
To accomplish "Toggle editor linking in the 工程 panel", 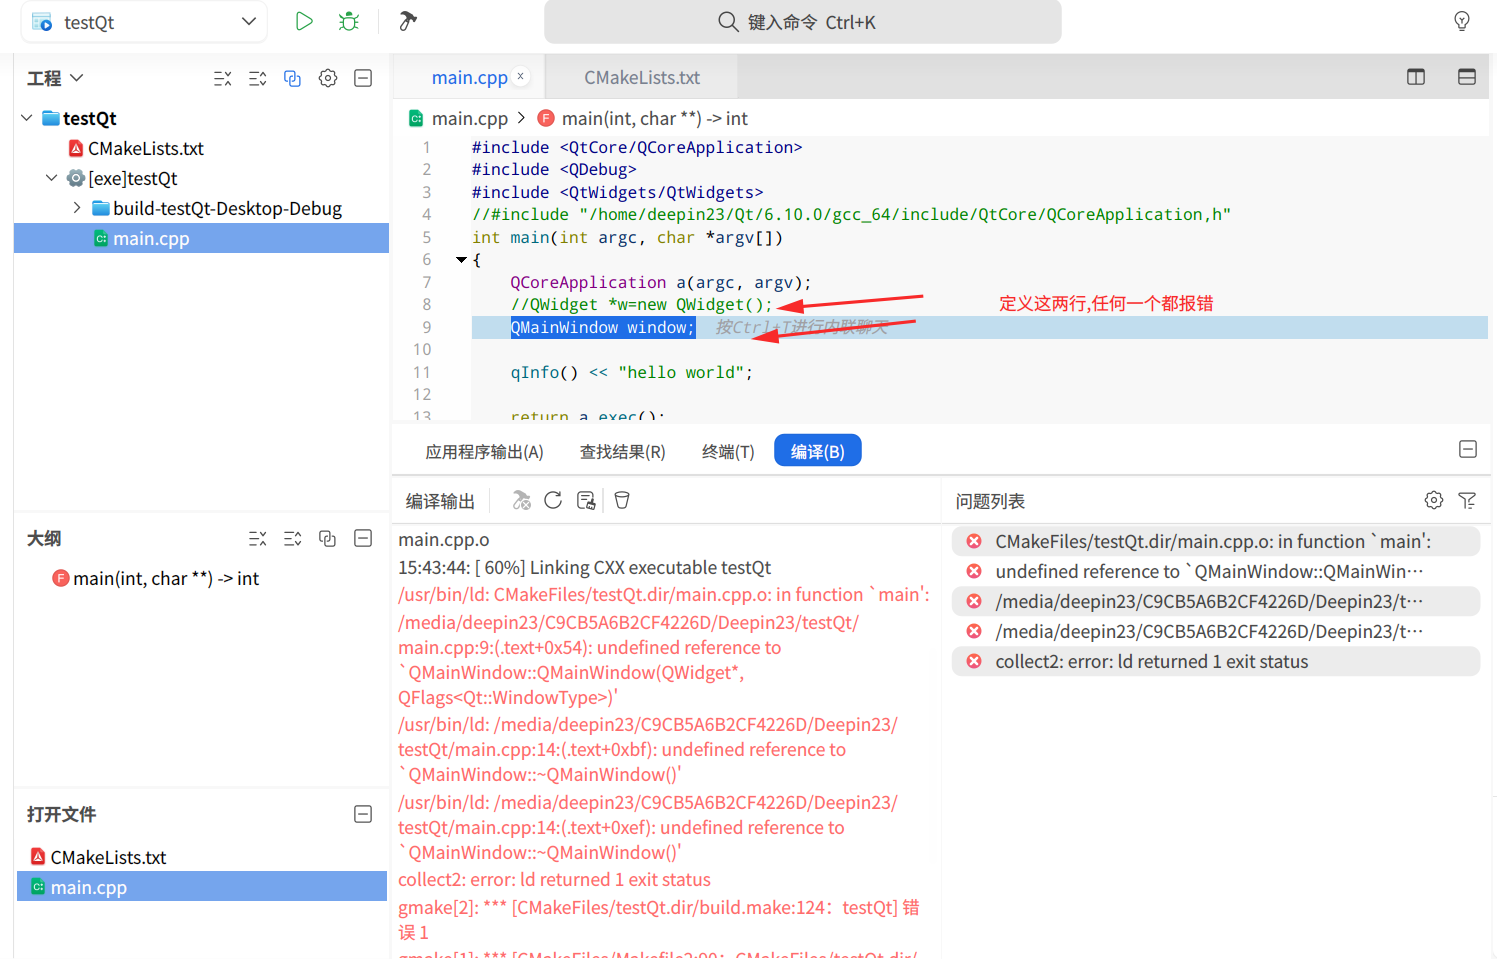I will 292,78.
